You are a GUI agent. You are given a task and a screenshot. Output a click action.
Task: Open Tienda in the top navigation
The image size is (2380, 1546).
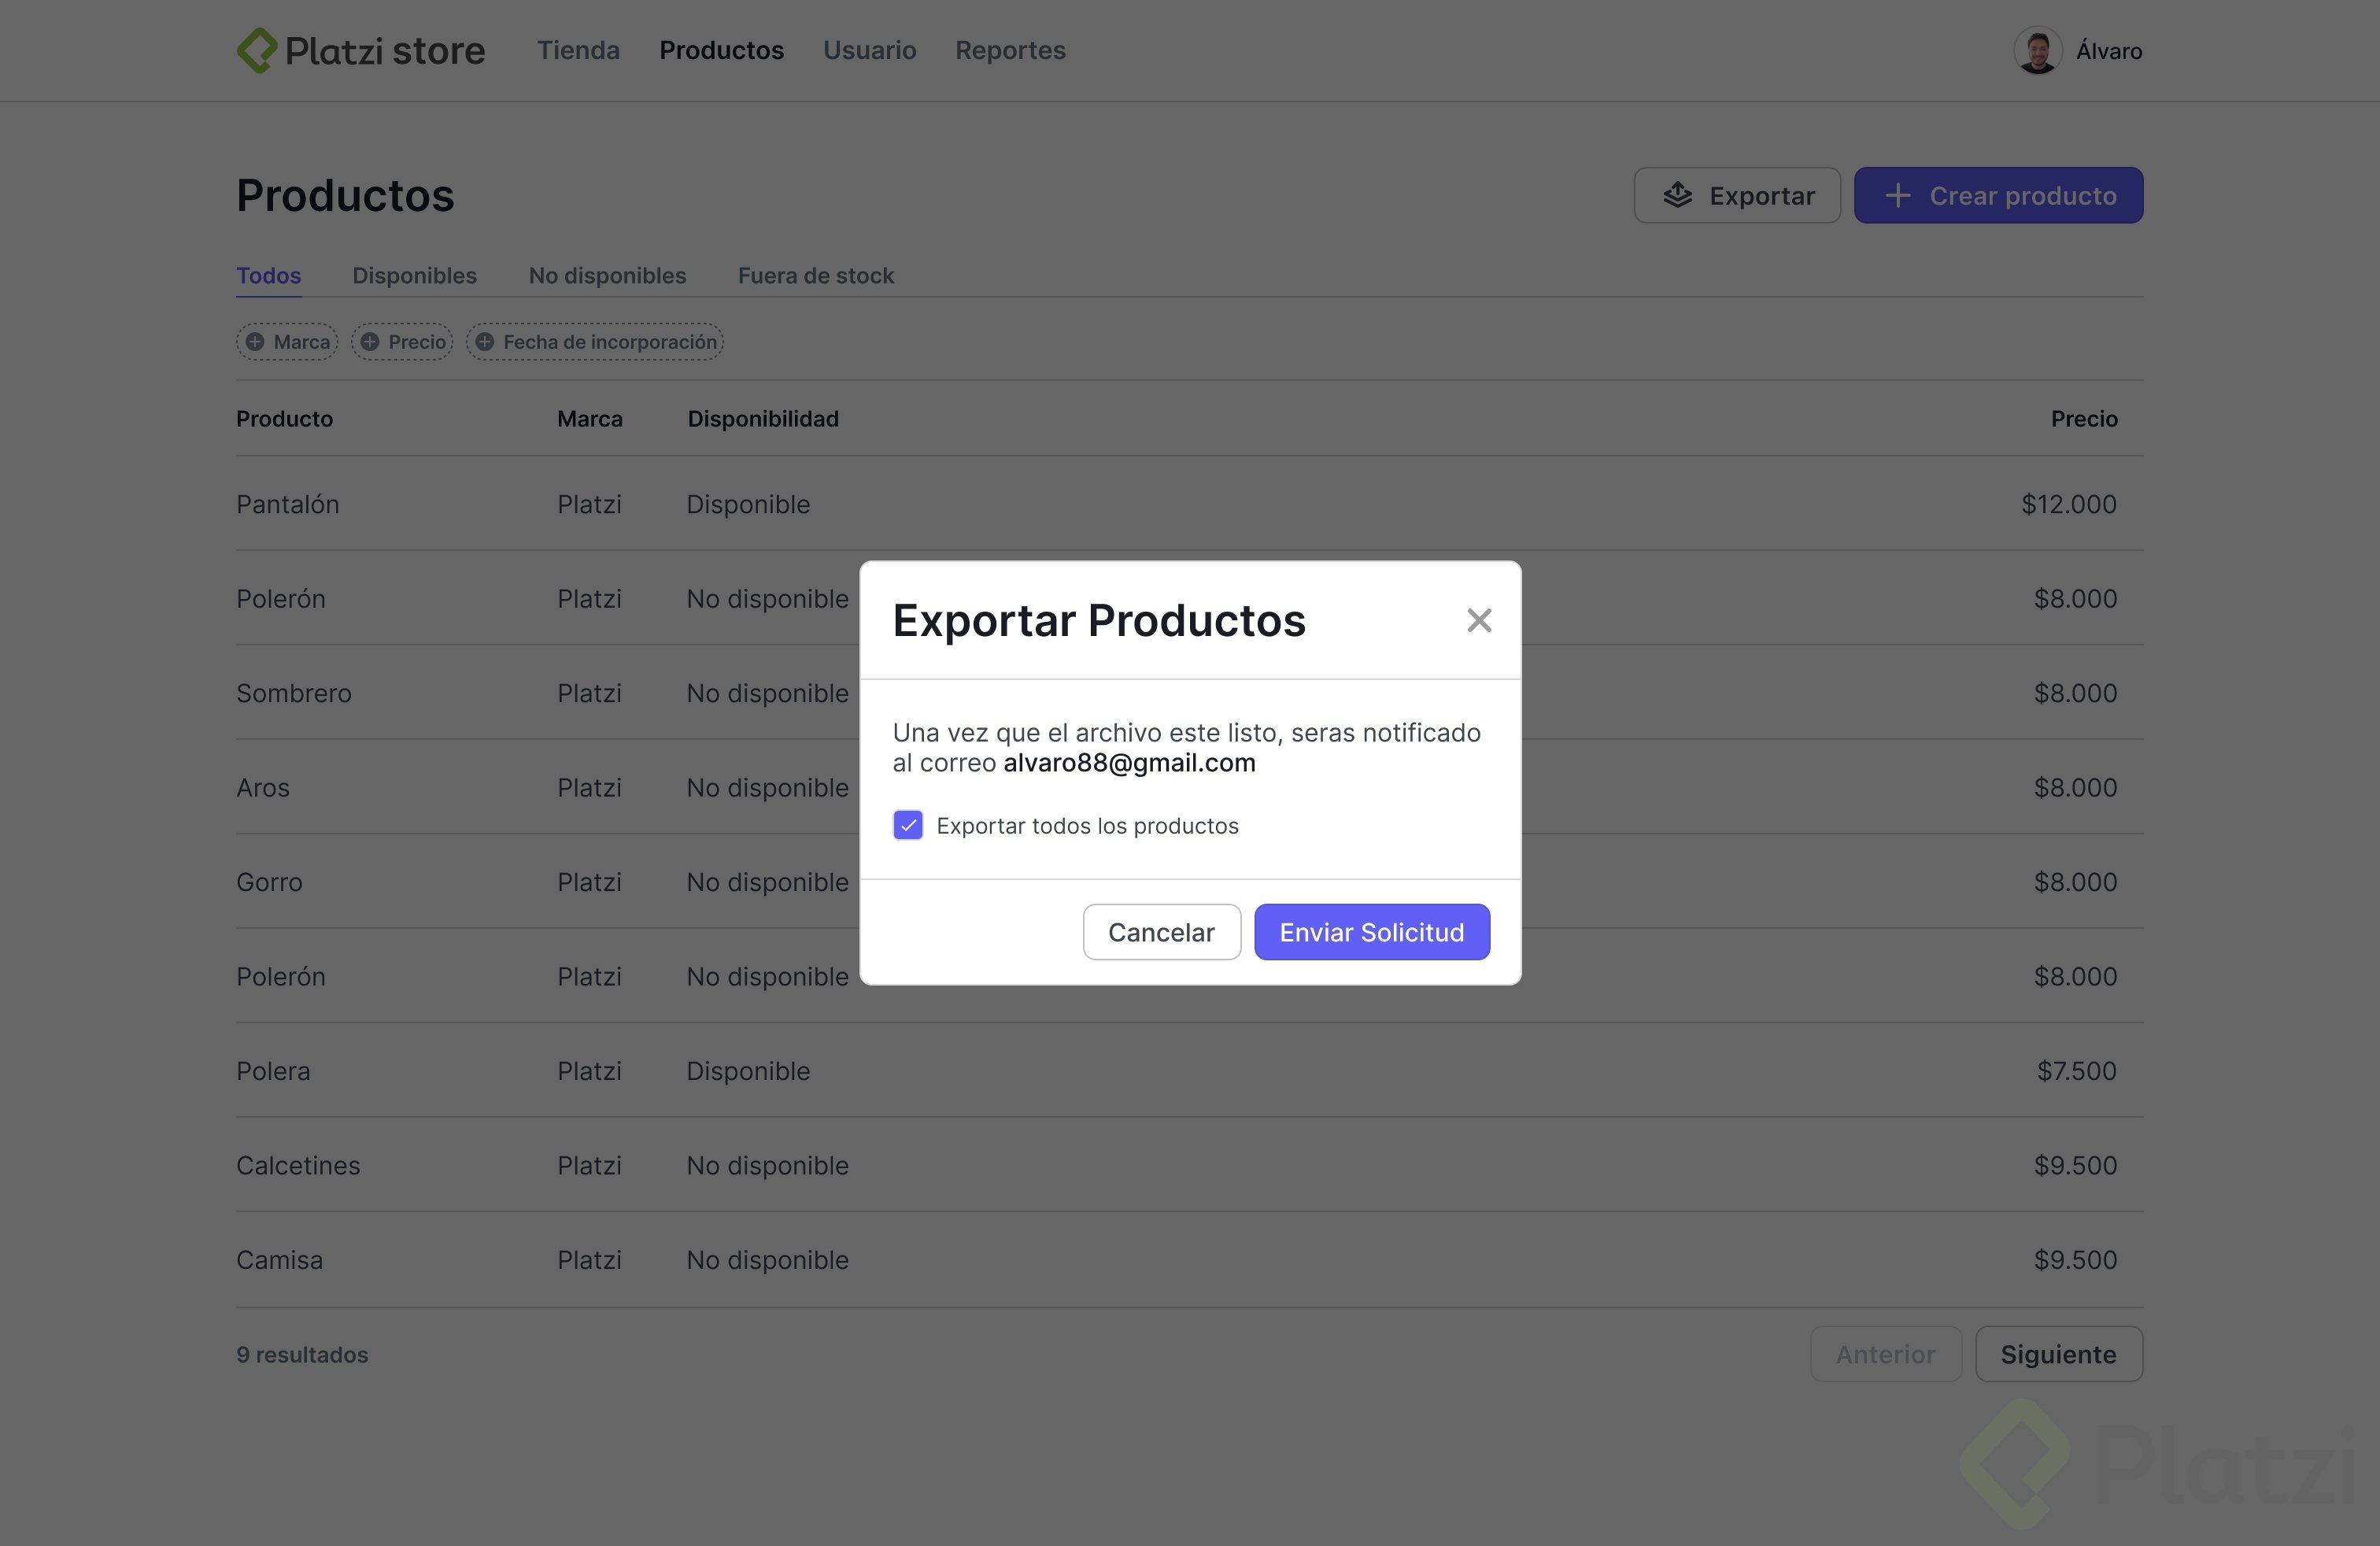[x=578, y=50]
